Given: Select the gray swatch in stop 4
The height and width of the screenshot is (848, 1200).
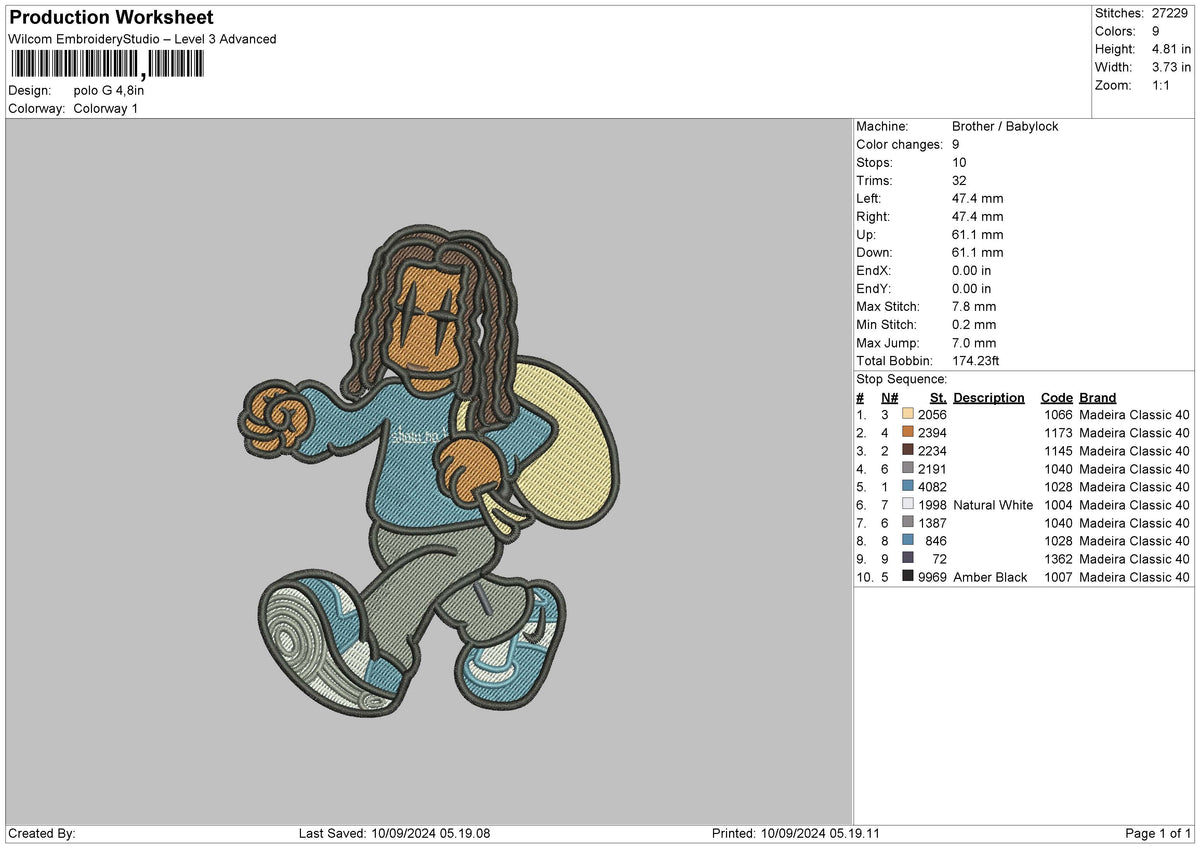Looking at the screenshot, I should pyautogui.click(x=908, y=468).
